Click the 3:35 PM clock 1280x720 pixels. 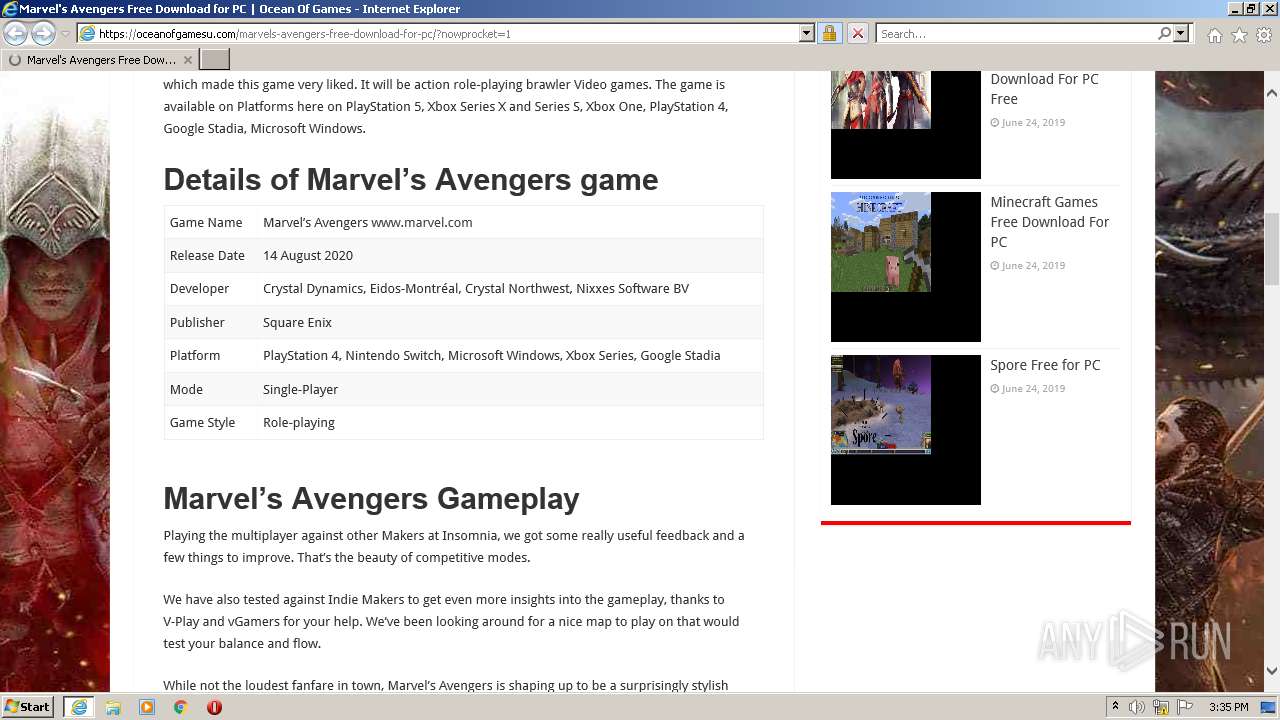tap(1228, 707)
